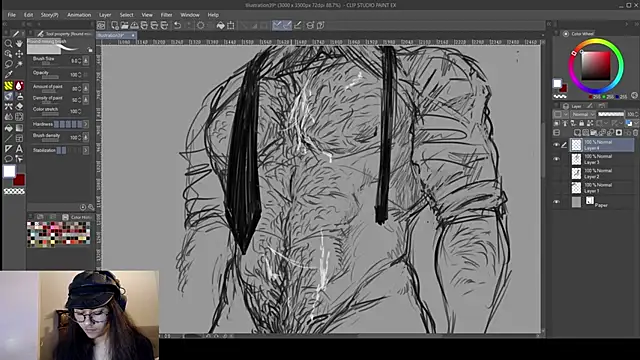This screenshot has height=360, width=640.
Task: Open the File menu
Action: (x=11, y=15)
